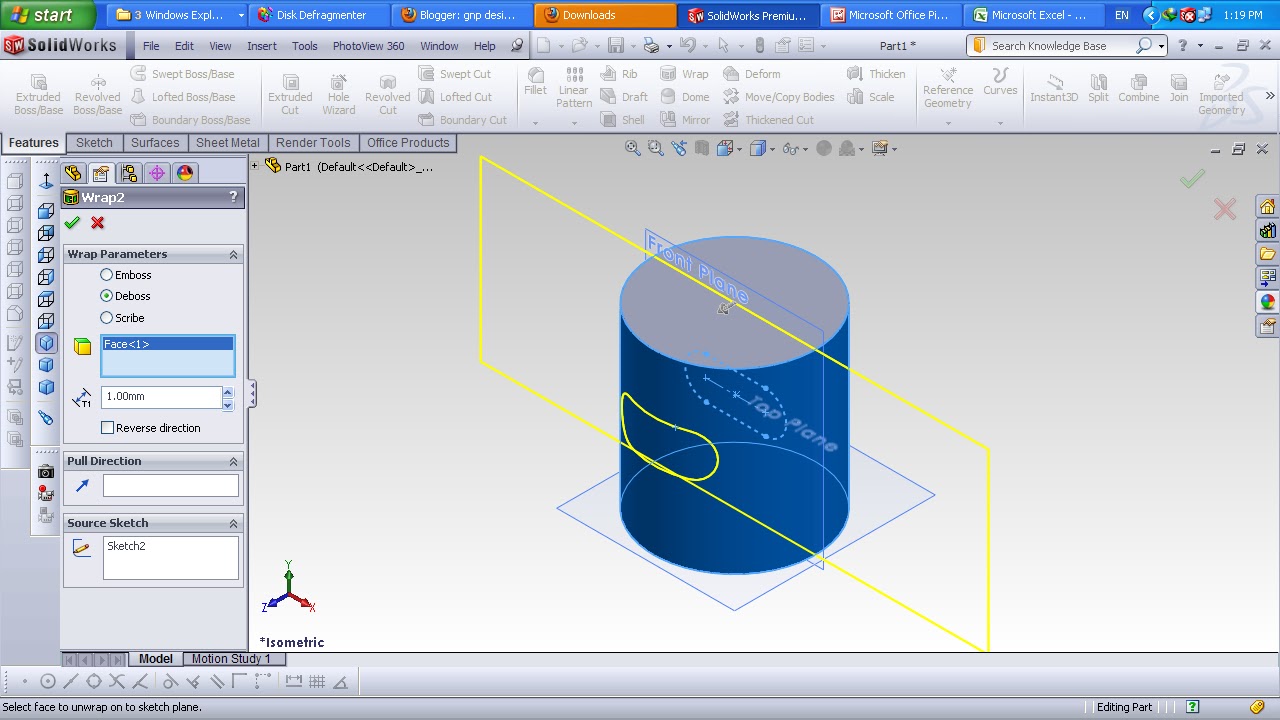This screenshot has height=720, width=1280.
Task: Cancel the Wrap2 feature with red X
Action: [97, 223]
